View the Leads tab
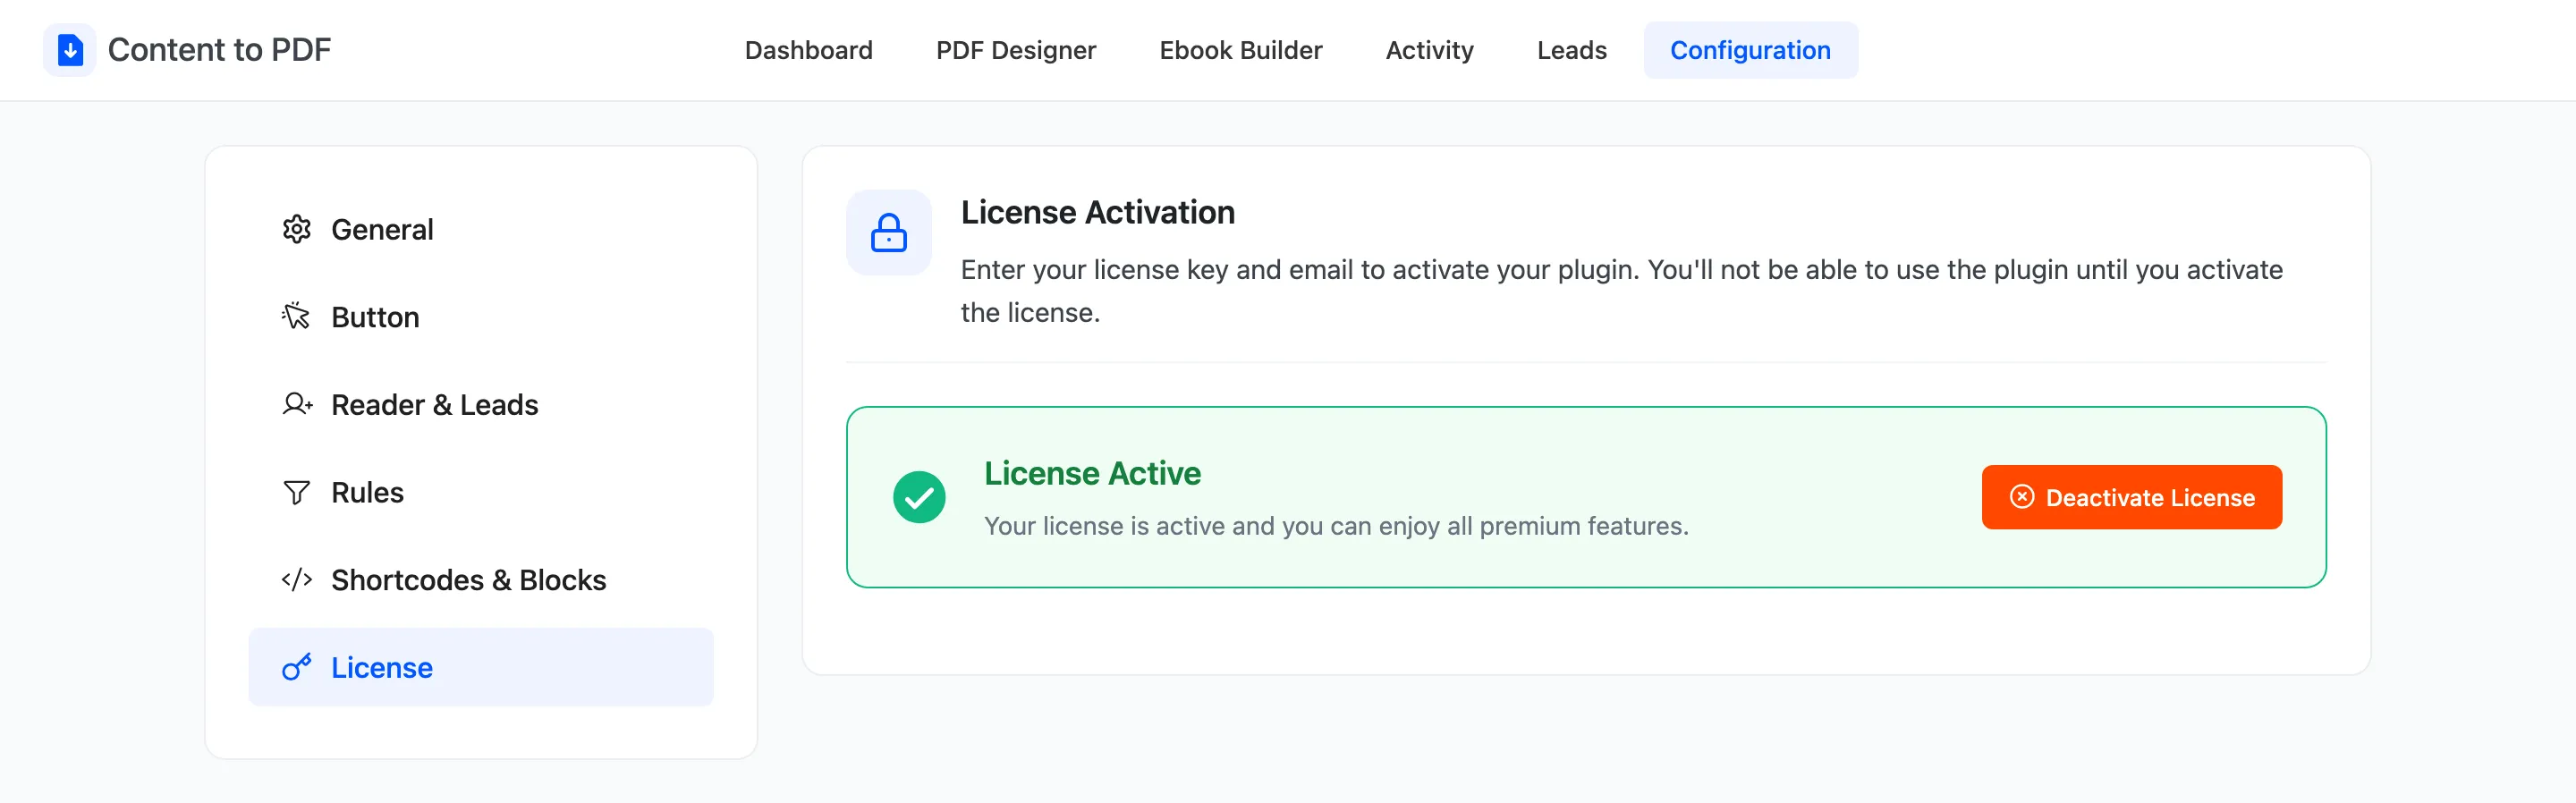Viewport: 2576px width, 803px height. [x=1572, y=50]
